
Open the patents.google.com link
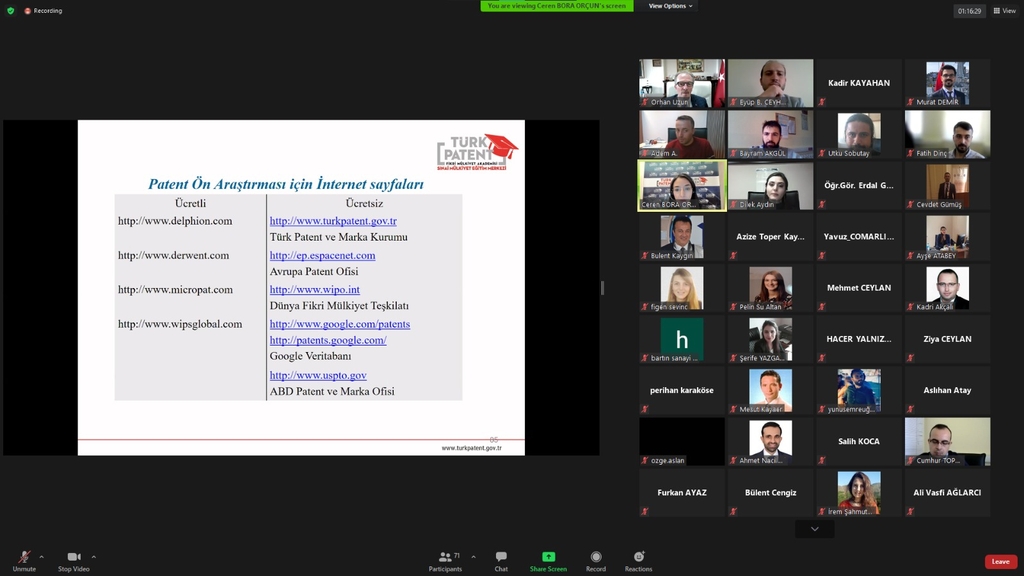[x=328, y=340]
